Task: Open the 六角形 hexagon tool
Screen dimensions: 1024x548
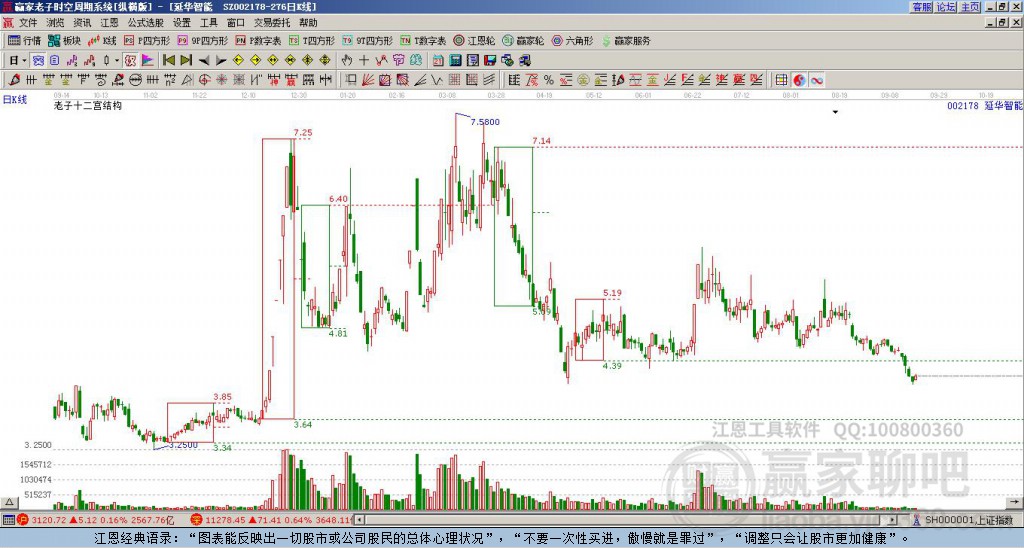Action: tap(572, 40)
